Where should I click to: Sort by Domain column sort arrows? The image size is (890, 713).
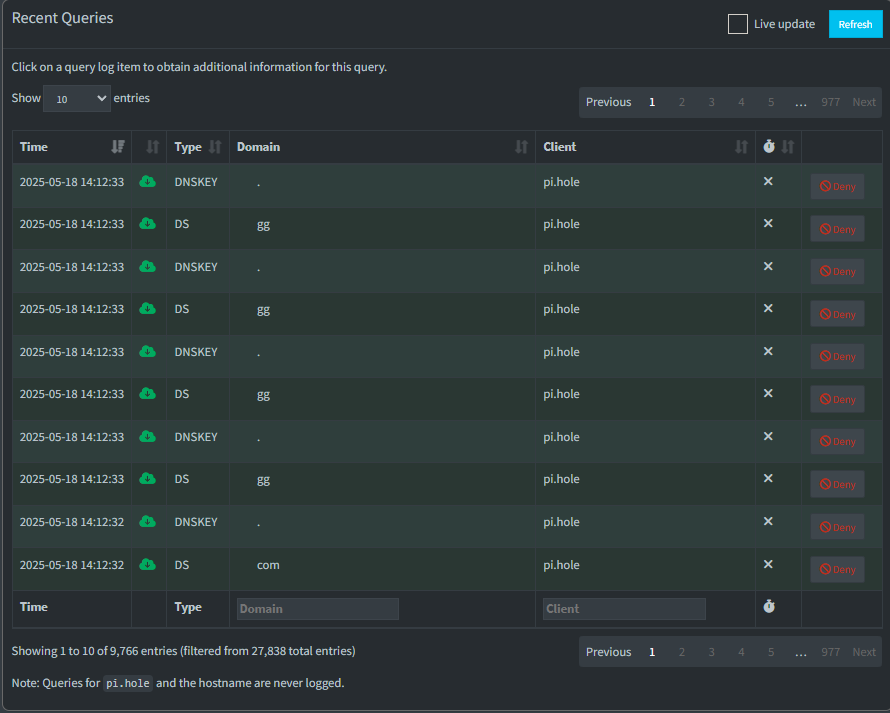[x=521, y=147]
